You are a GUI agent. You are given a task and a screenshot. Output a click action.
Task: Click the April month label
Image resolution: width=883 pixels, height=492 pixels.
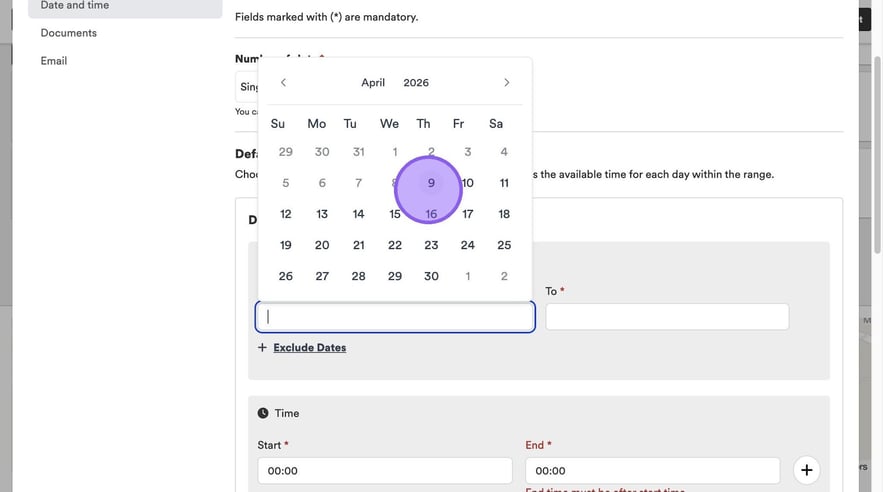click(x=373, y=83)
